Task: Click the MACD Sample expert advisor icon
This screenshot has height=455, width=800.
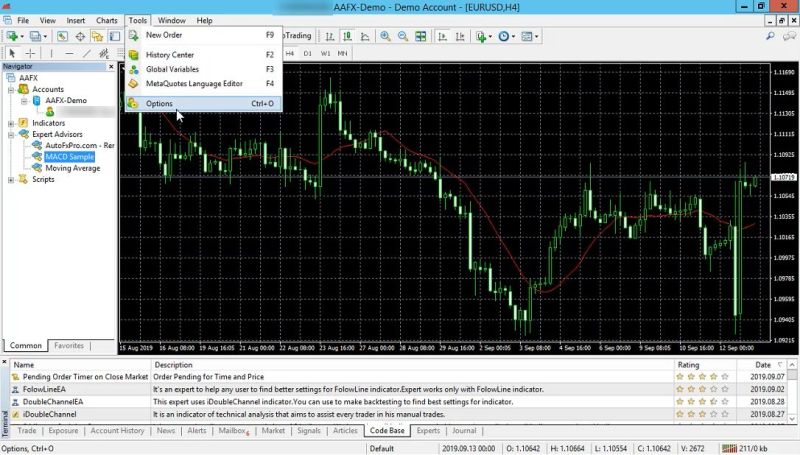Action: click(37, 157)
